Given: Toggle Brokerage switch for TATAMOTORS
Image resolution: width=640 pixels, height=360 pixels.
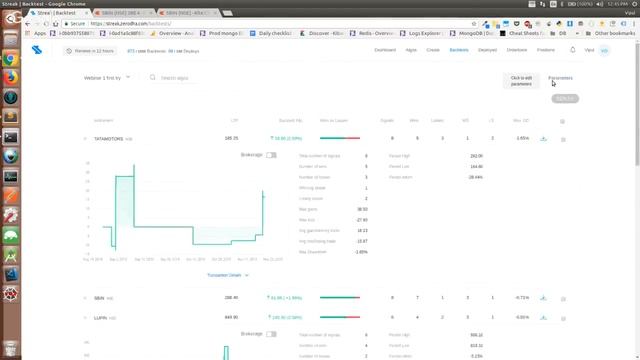Looking at the screenshot, I should tap(271, 155).
